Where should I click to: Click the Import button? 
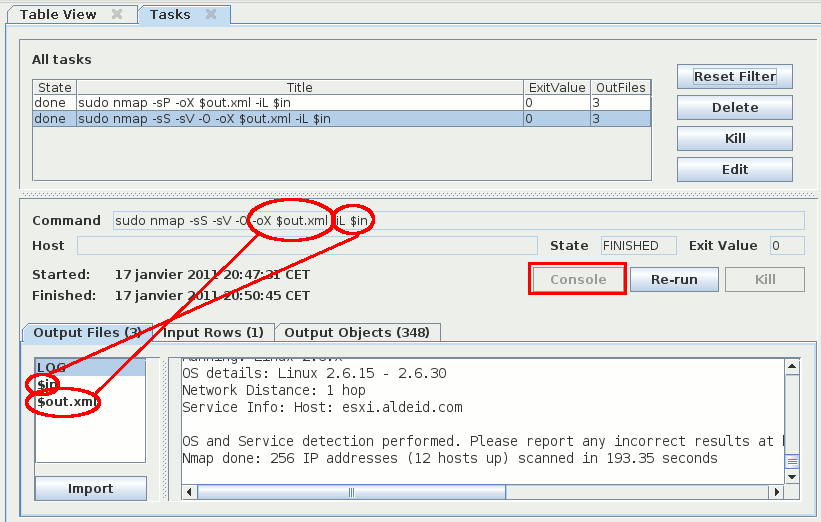(90, 489)
